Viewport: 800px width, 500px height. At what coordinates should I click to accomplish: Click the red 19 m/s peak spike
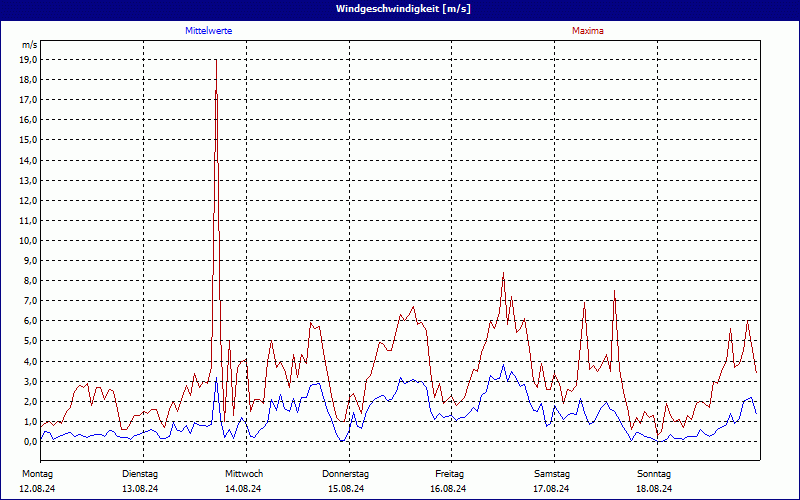tap(216, 62)
